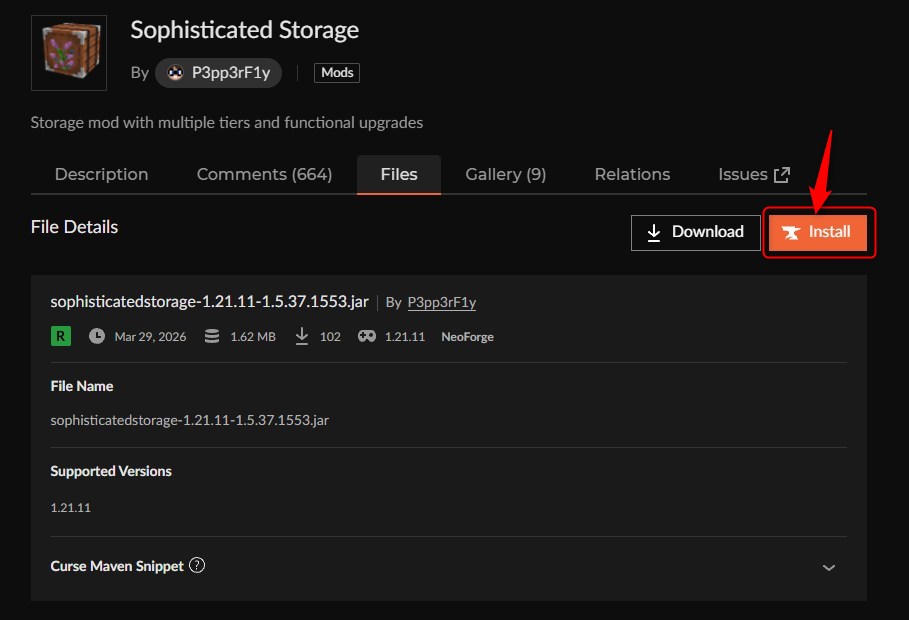This screenshot has height=620, width=909.
Task: Click the NeoForge loader label
Action: pyautogui.click(x=466, y=336)
